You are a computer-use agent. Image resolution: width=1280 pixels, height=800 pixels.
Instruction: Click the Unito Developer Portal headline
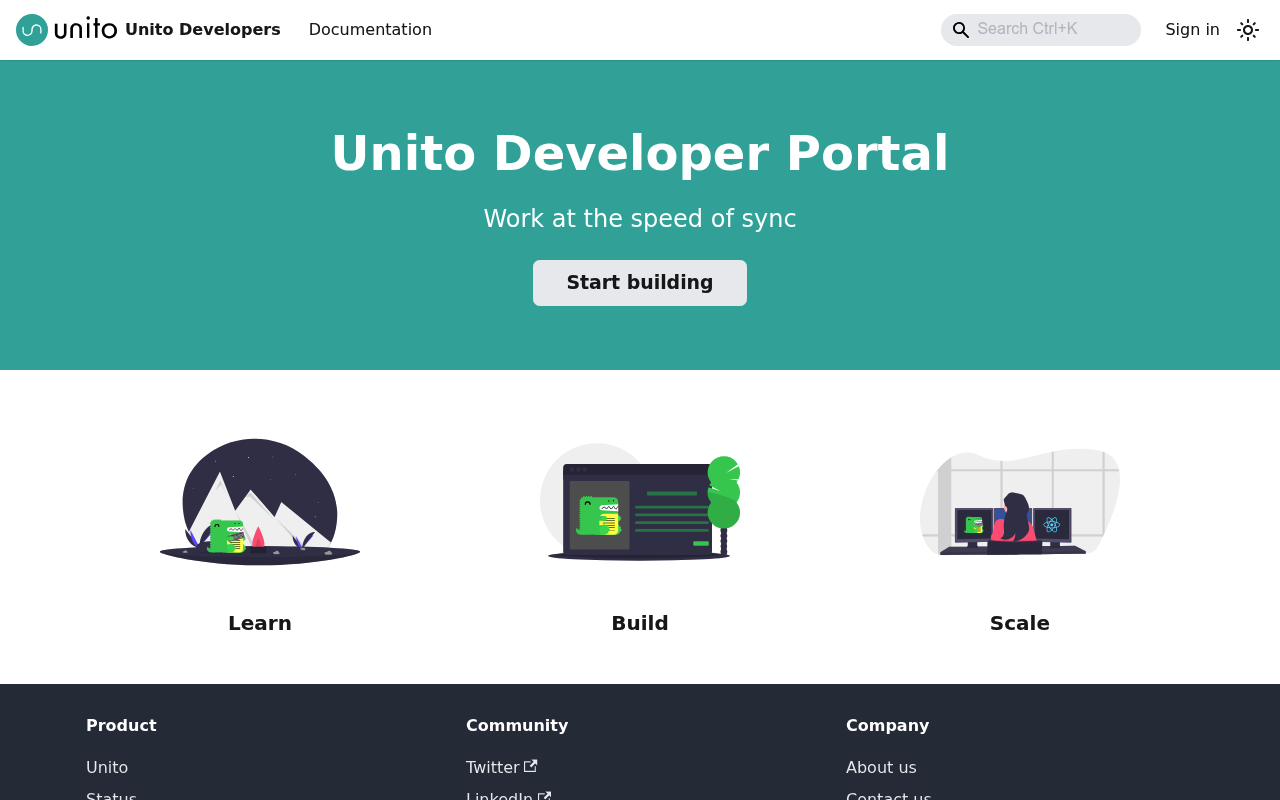point(640,153)
